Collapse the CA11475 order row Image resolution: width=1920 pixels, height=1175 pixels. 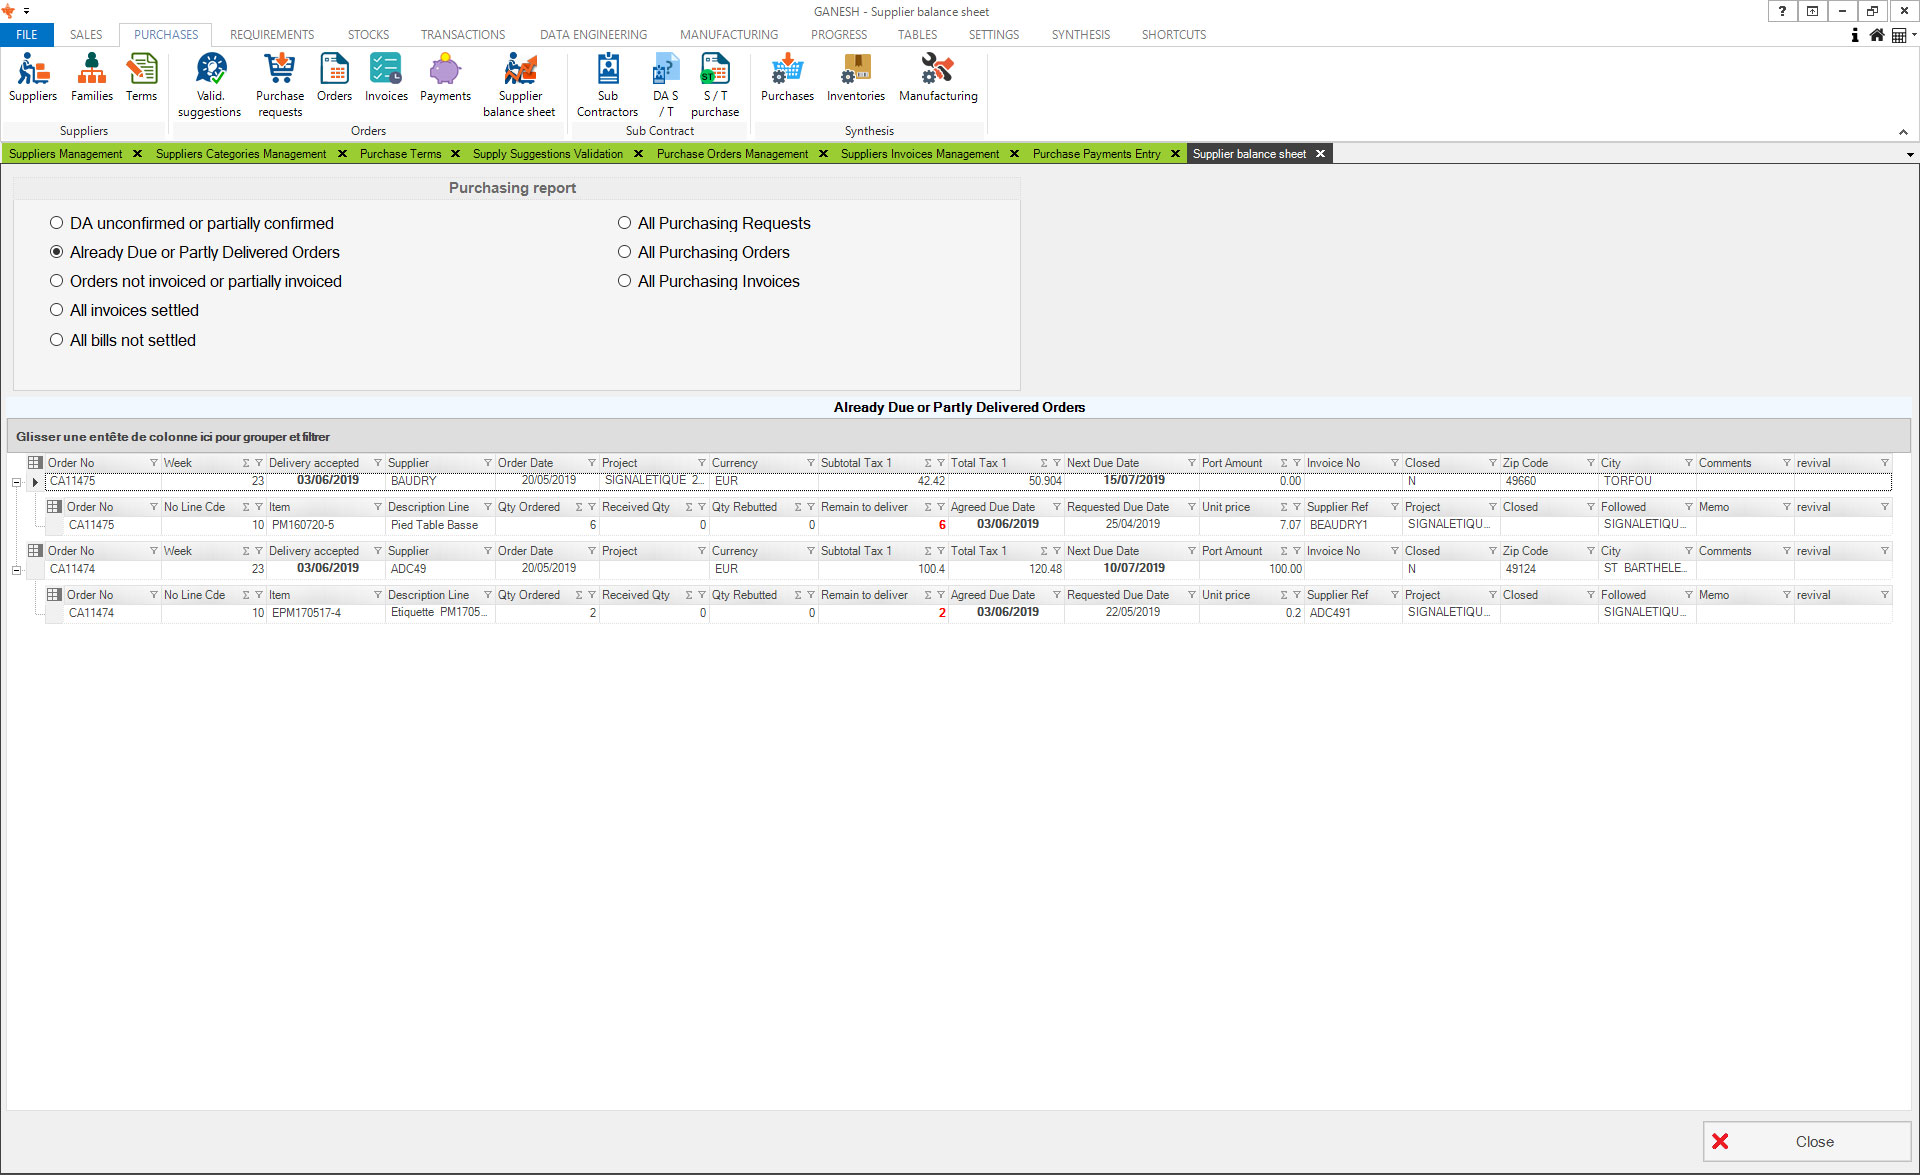pyautogui.click(x=16, y=482)
